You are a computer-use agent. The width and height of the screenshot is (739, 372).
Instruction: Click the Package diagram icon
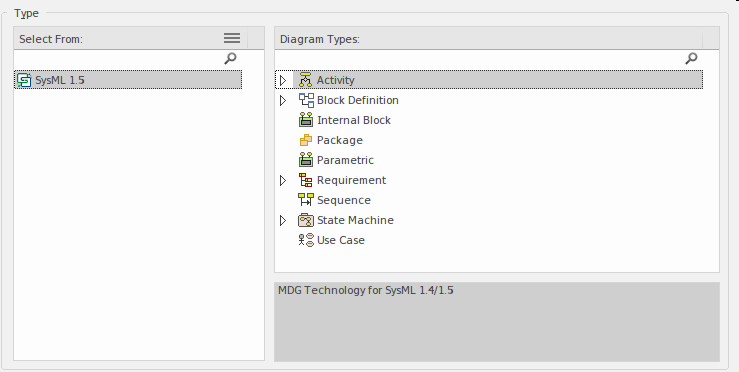pos(306,140)
